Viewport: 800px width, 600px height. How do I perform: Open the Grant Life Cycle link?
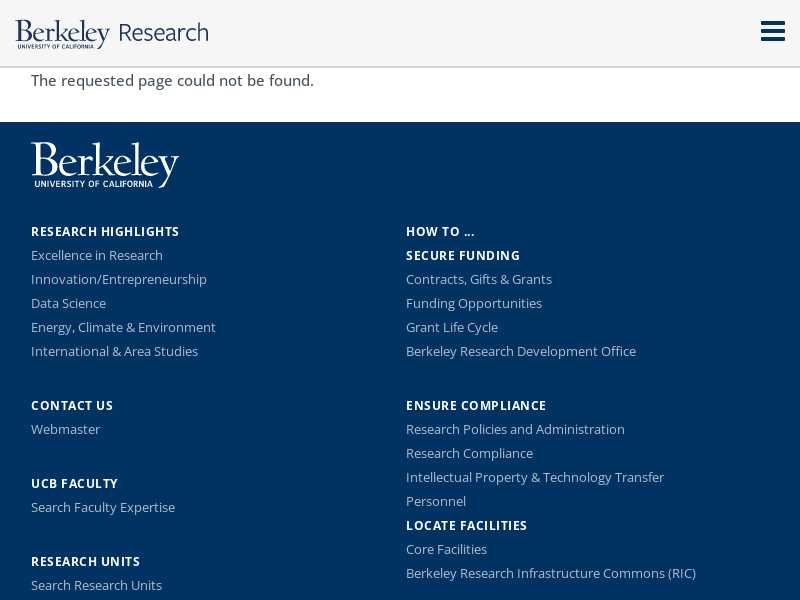click(x=452, y=328)
